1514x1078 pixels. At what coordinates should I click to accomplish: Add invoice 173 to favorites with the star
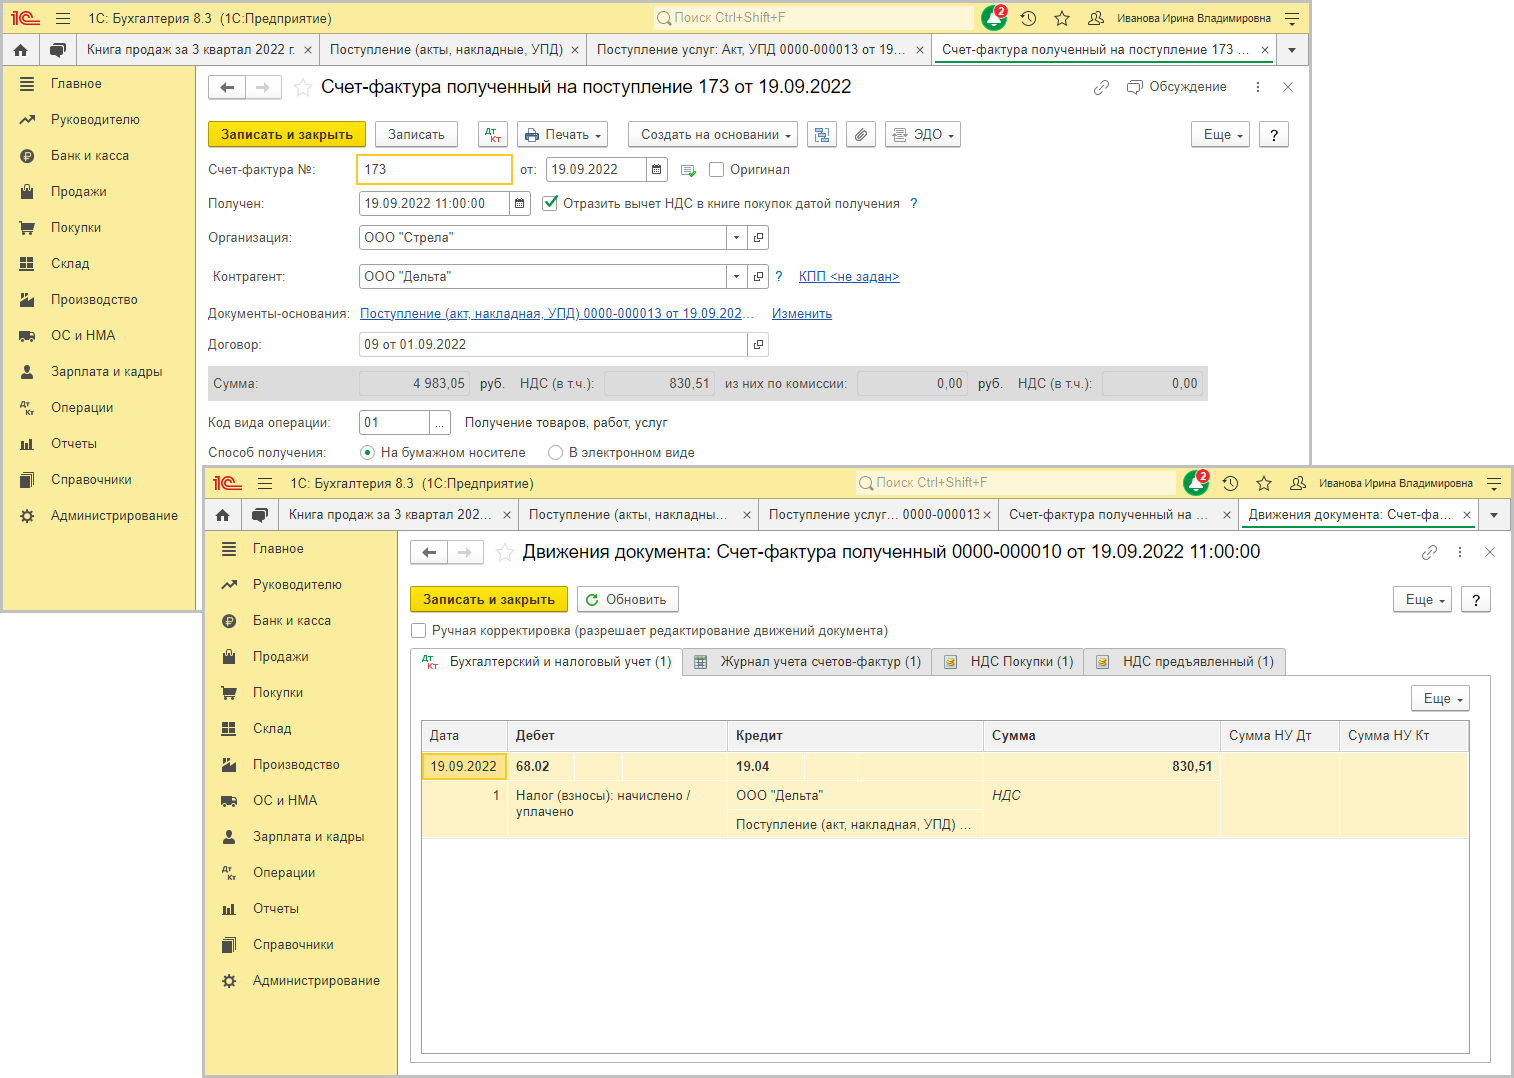pyautogui.click(x=303, y=88)
